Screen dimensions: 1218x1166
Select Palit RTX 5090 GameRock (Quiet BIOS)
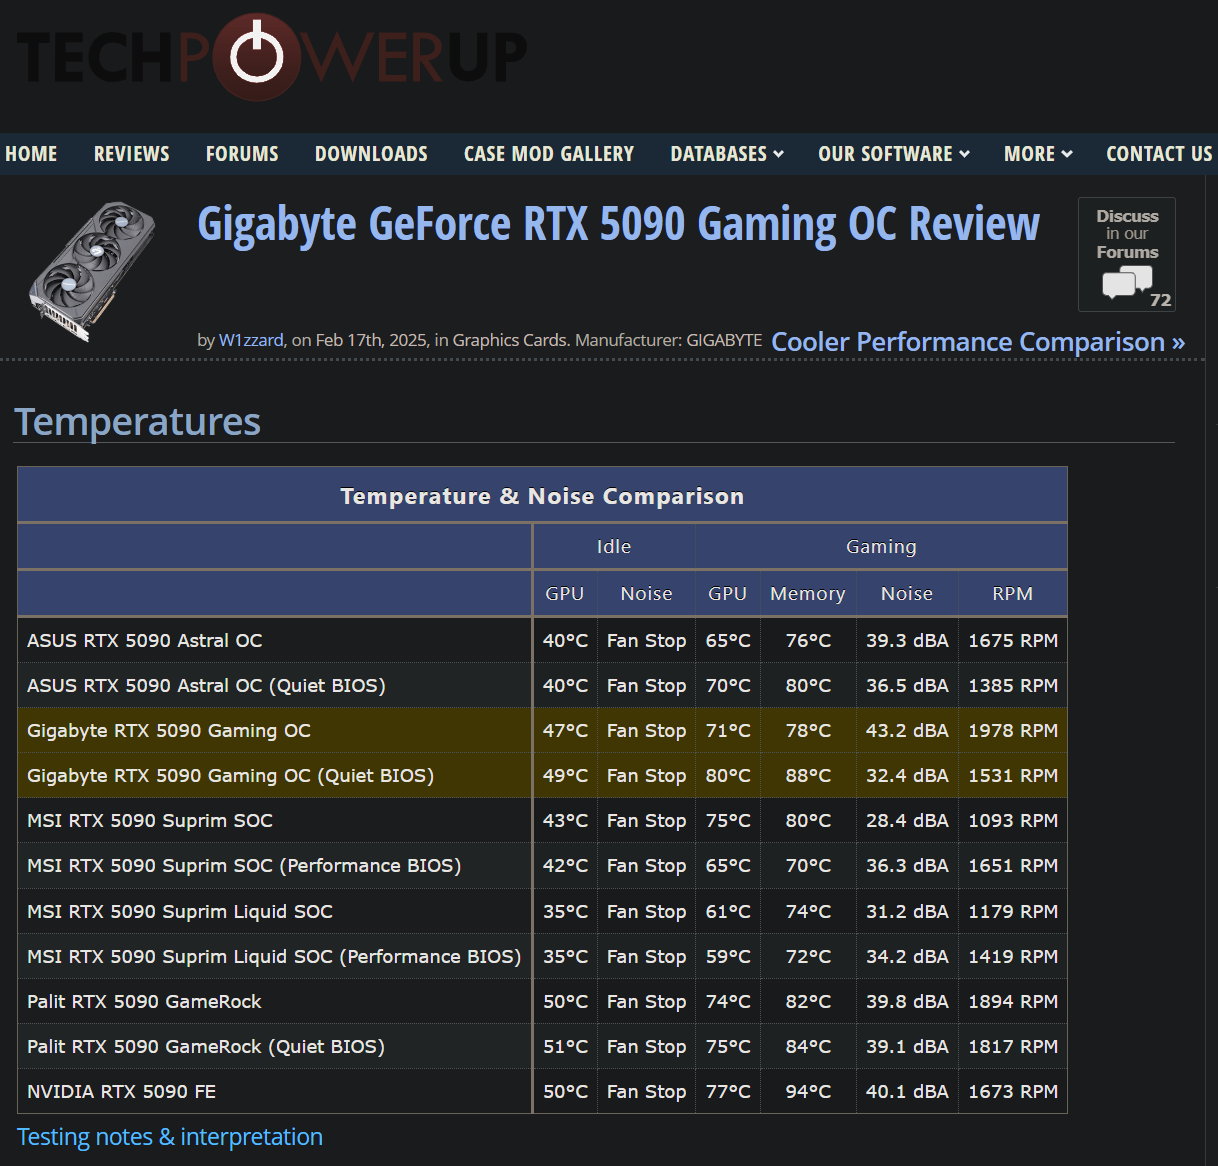tap(542, 1046)
